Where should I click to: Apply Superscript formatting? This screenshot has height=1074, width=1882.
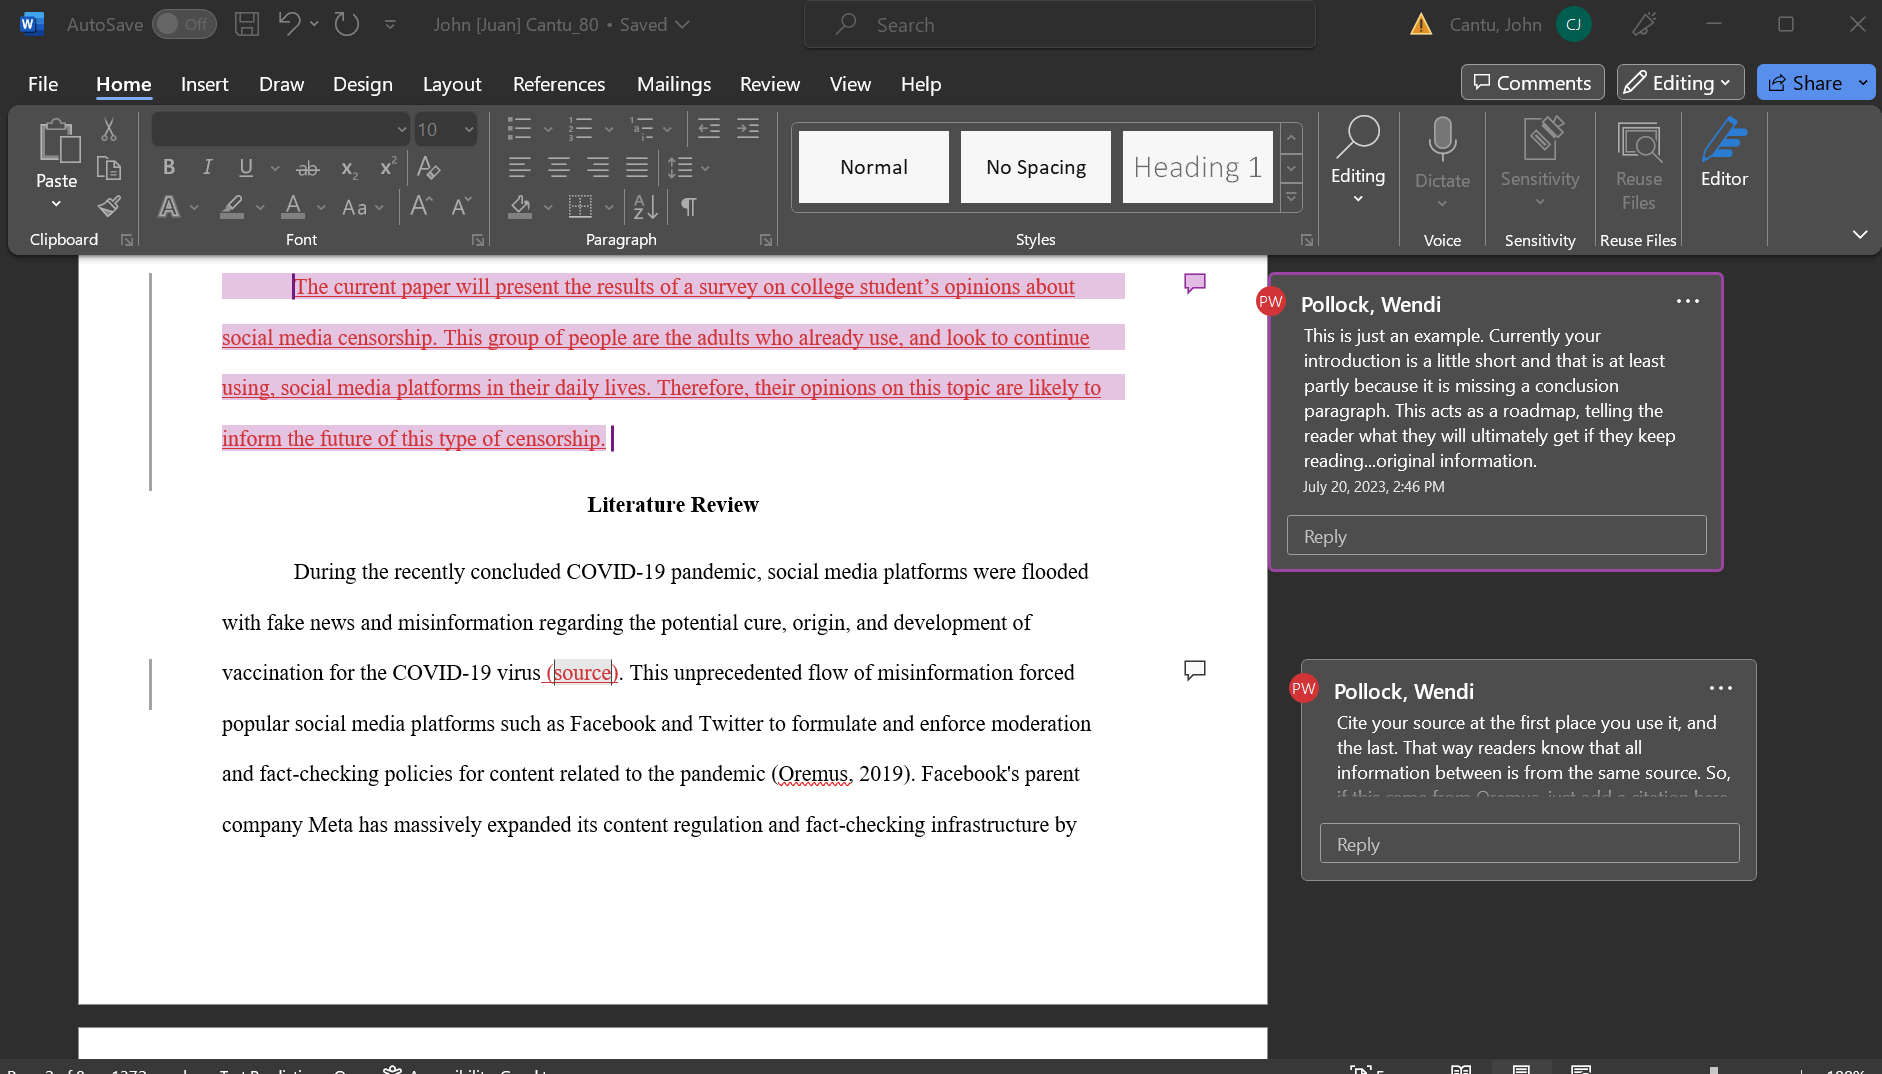[x=388, y=168]
